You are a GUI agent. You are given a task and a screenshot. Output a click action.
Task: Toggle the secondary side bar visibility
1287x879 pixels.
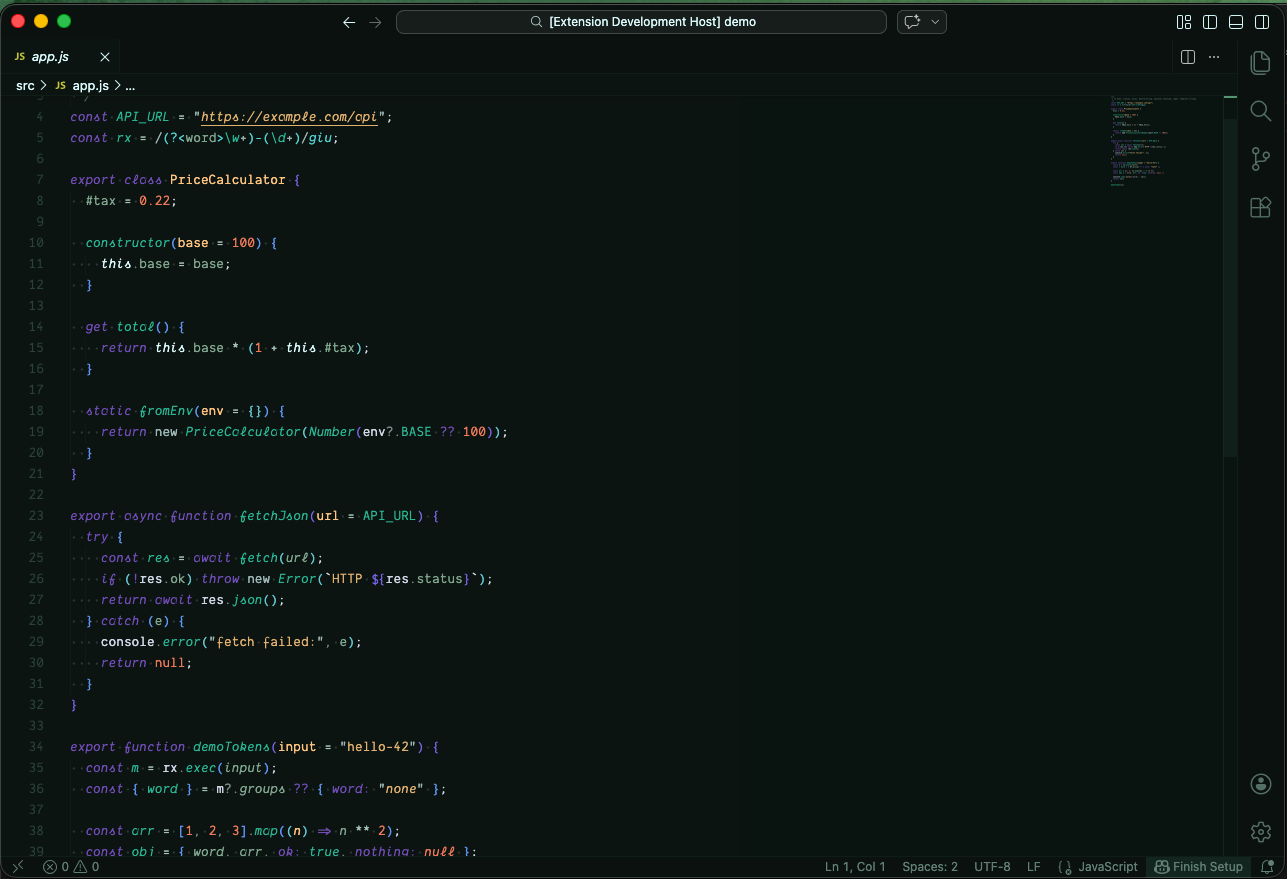pos(1262,21)
